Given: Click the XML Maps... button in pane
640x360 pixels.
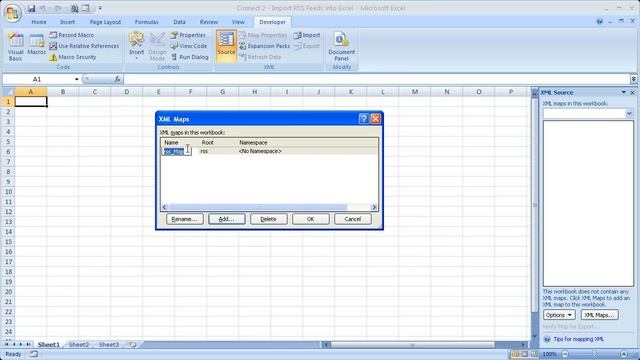Looking at the screenshot, I should 600,315.
